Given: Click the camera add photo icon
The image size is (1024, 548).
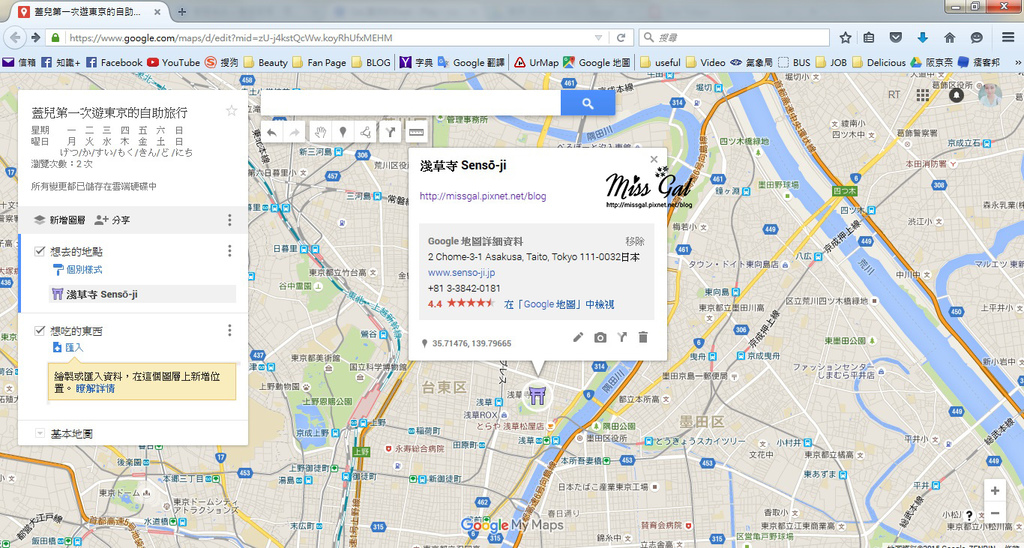Looking at the screenshot, I should click(x=600, y=337).
